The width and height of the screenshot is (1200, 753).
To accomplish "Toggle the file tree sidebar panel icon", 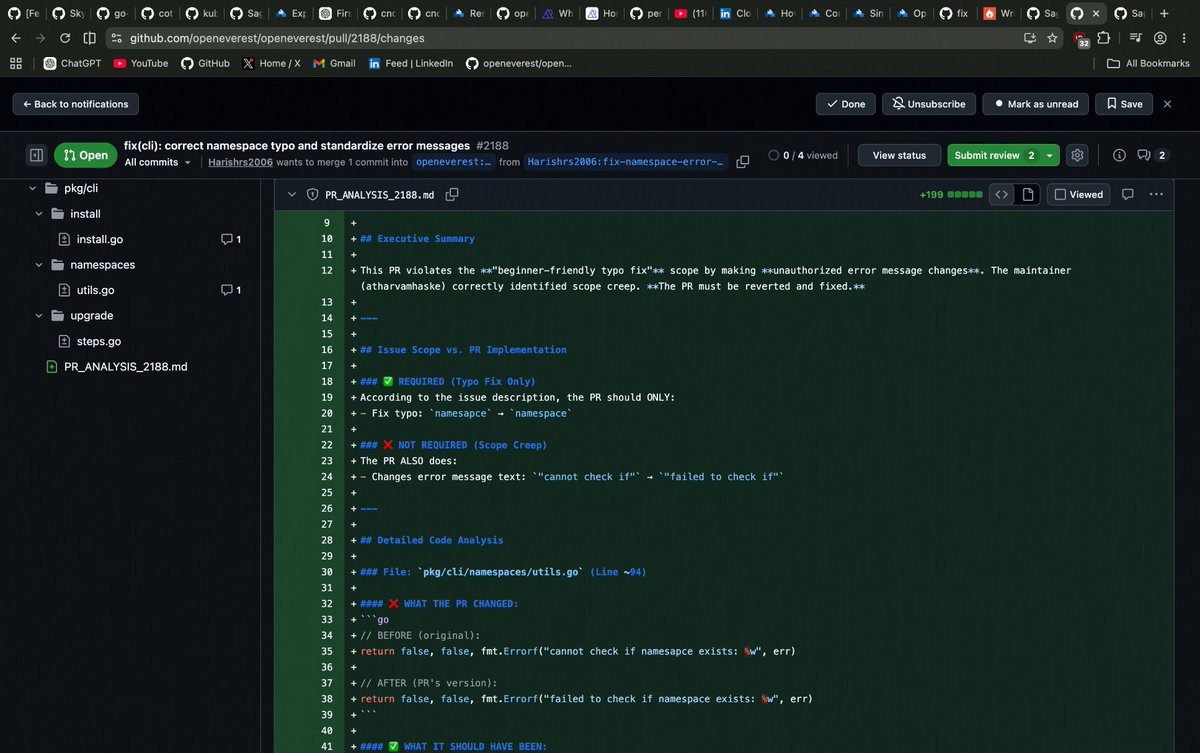I will coord(36,155).
